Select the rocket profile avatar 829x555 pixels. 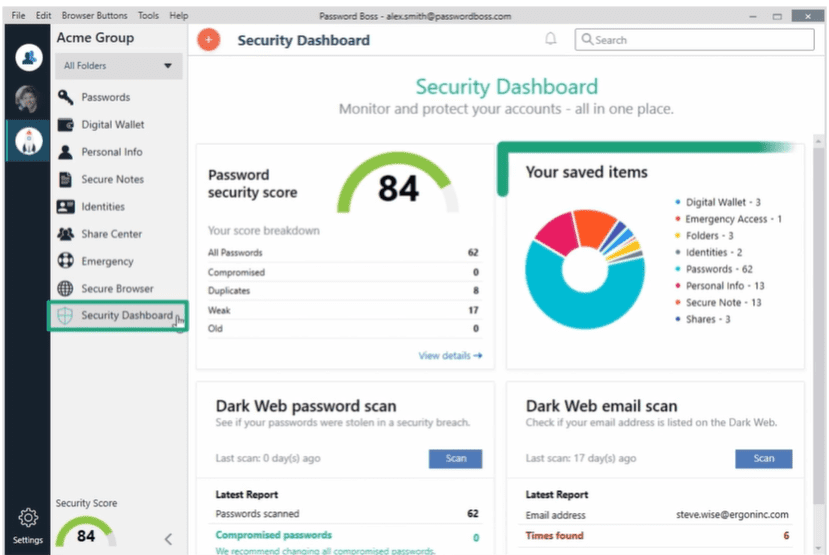click(29, 141)
